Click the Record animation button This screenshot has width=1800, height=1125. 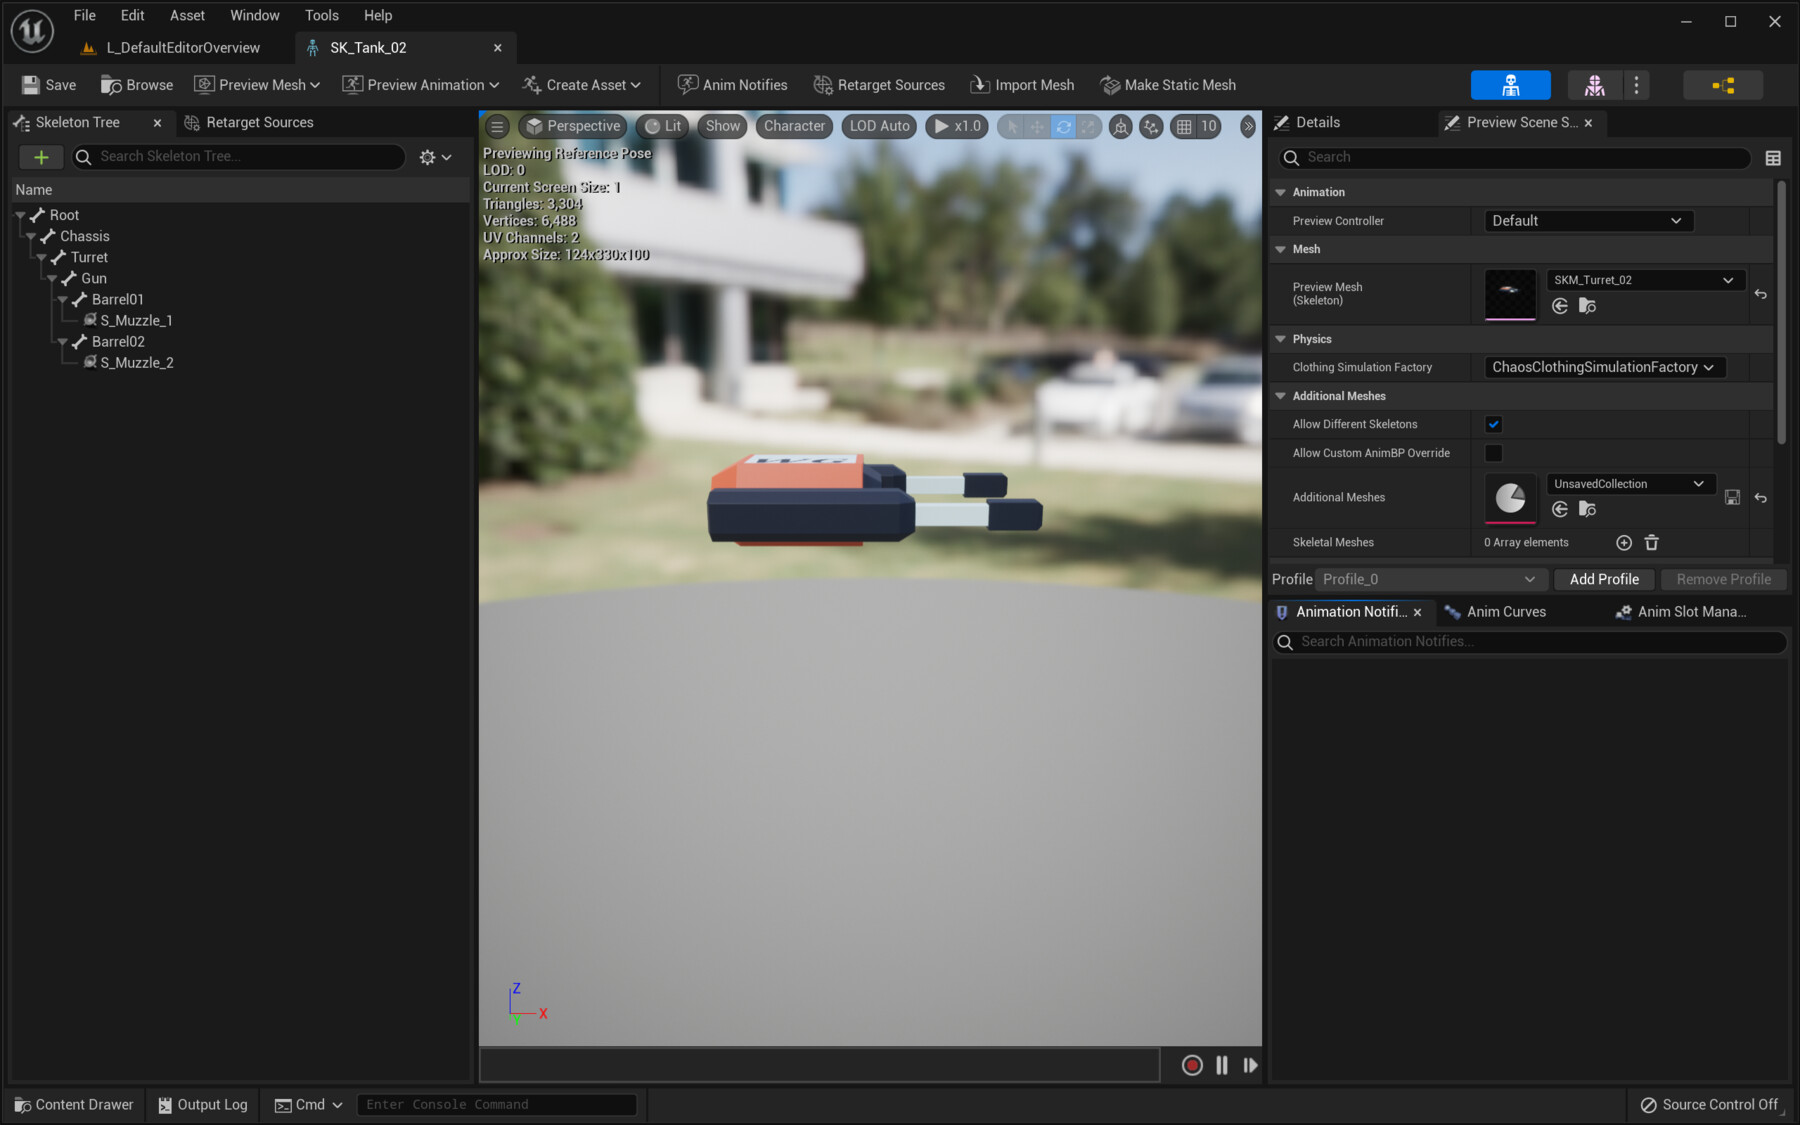point(1192,1066)
